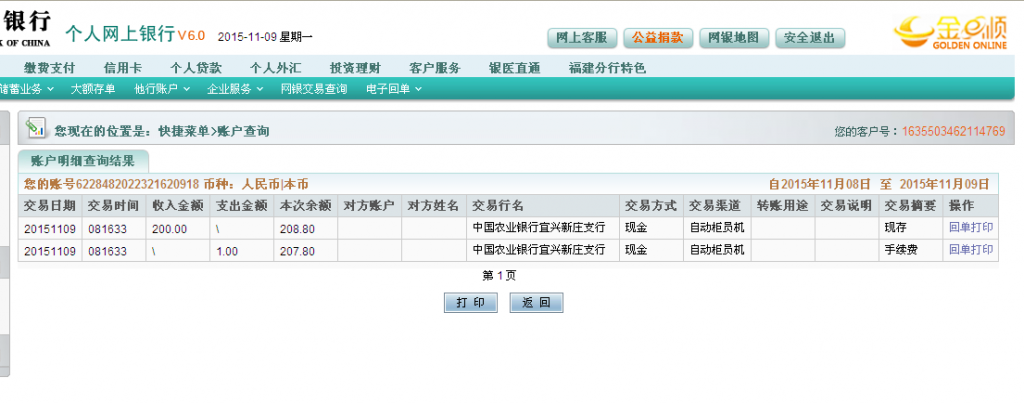Open the 企业服务 dropdown

coord(234,89)
